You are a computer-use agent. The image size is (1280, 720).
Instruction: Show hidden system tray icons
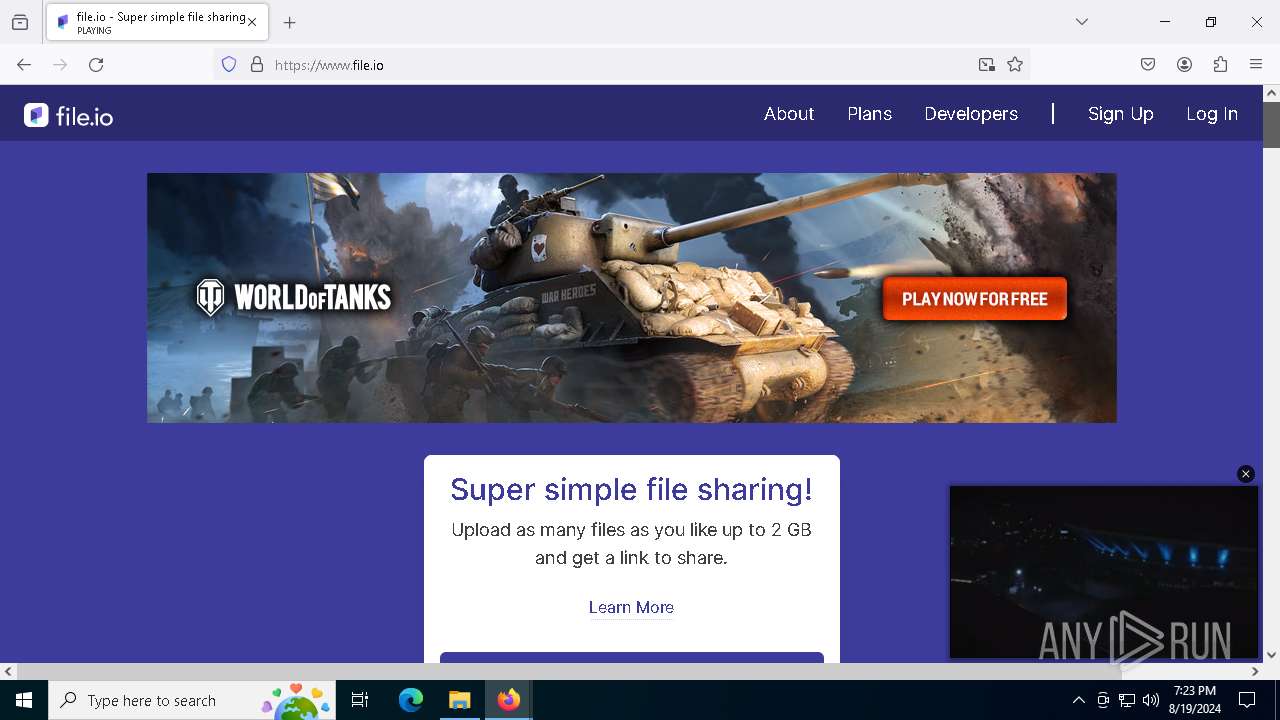tap(1078, 701)
